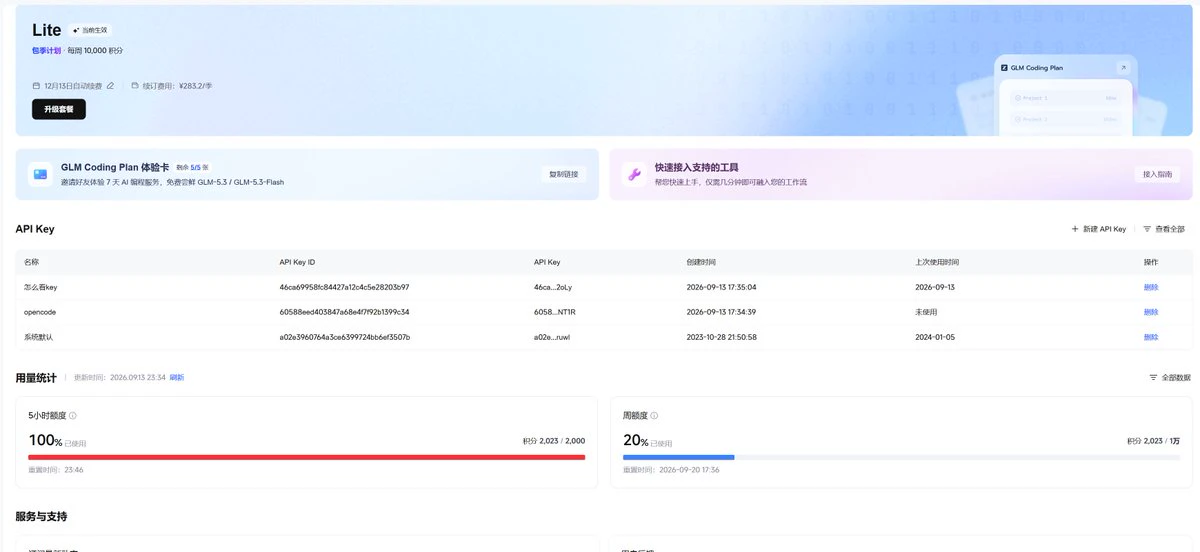The height and width of the screenshot is (552, 1200).
Task: Click masked key a02e...ruwl
Action: tap(553, 337)
